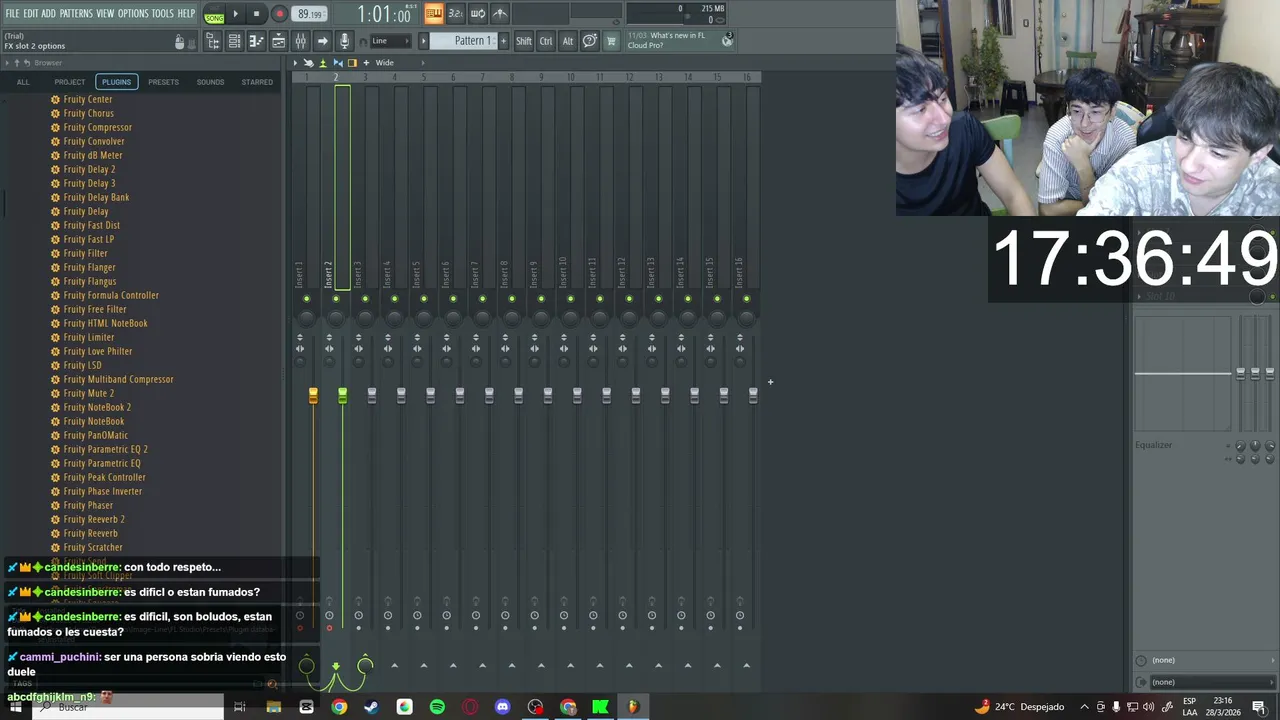Select Fruity Compressor plugin
Screen dimensions: 1280x720
point(97,127)
